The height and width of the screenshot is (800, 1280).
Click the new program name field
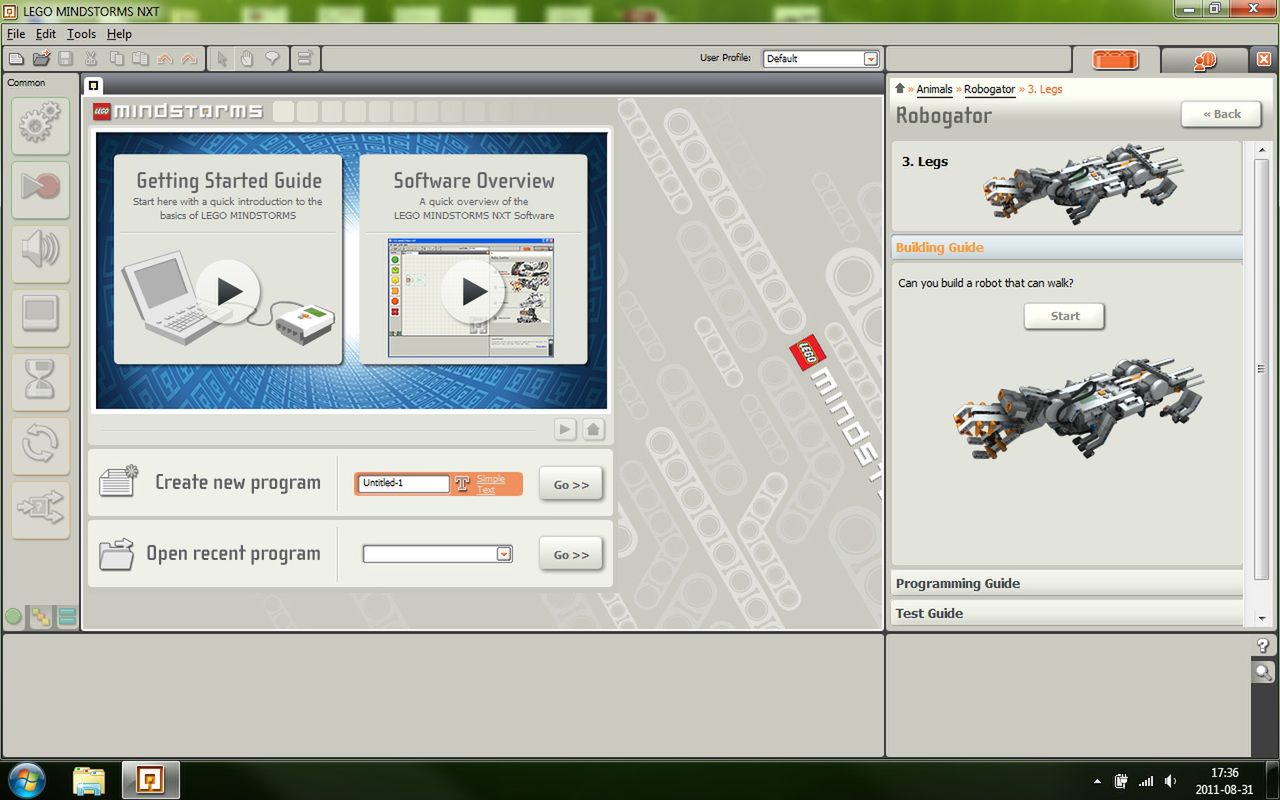pyautogui.click(x=404, y=484)
